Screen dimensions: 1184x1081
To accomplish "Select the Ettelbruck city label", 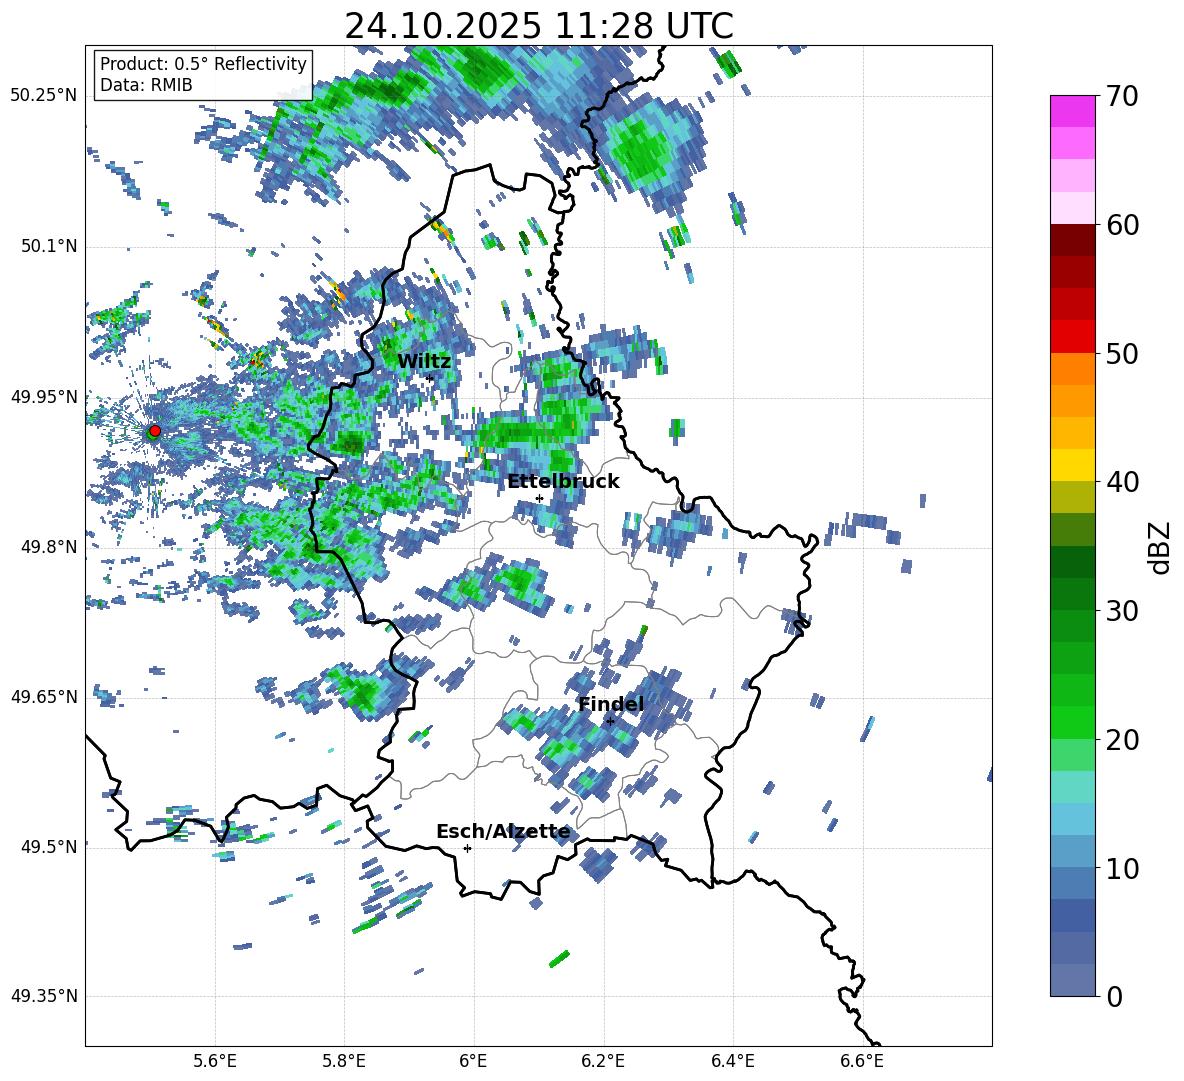I will [x=563, y=481].
